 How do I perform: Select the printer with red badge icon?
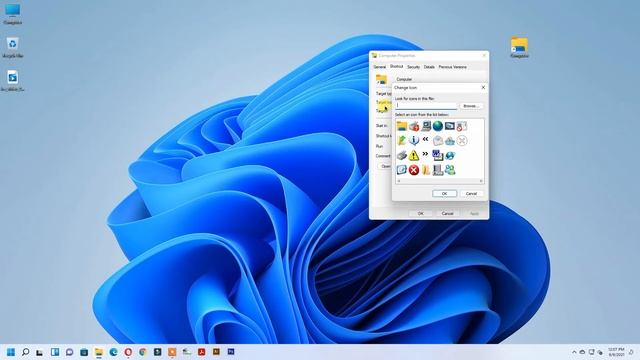(414, 126)
